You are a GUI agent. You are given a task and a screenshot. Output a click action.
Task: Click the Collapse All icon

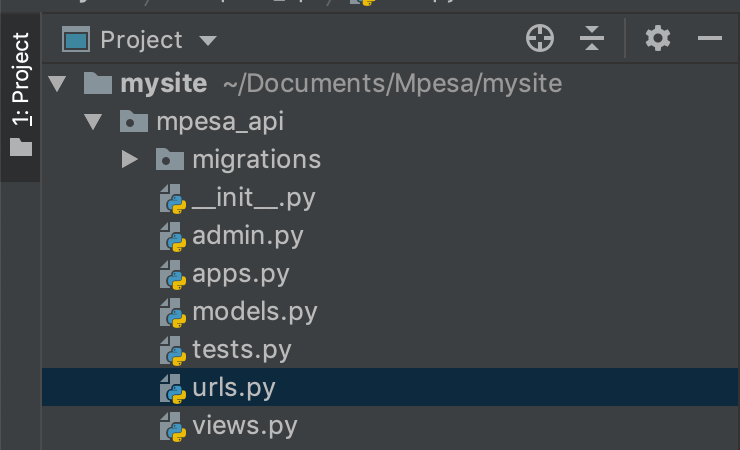point(592,38)
